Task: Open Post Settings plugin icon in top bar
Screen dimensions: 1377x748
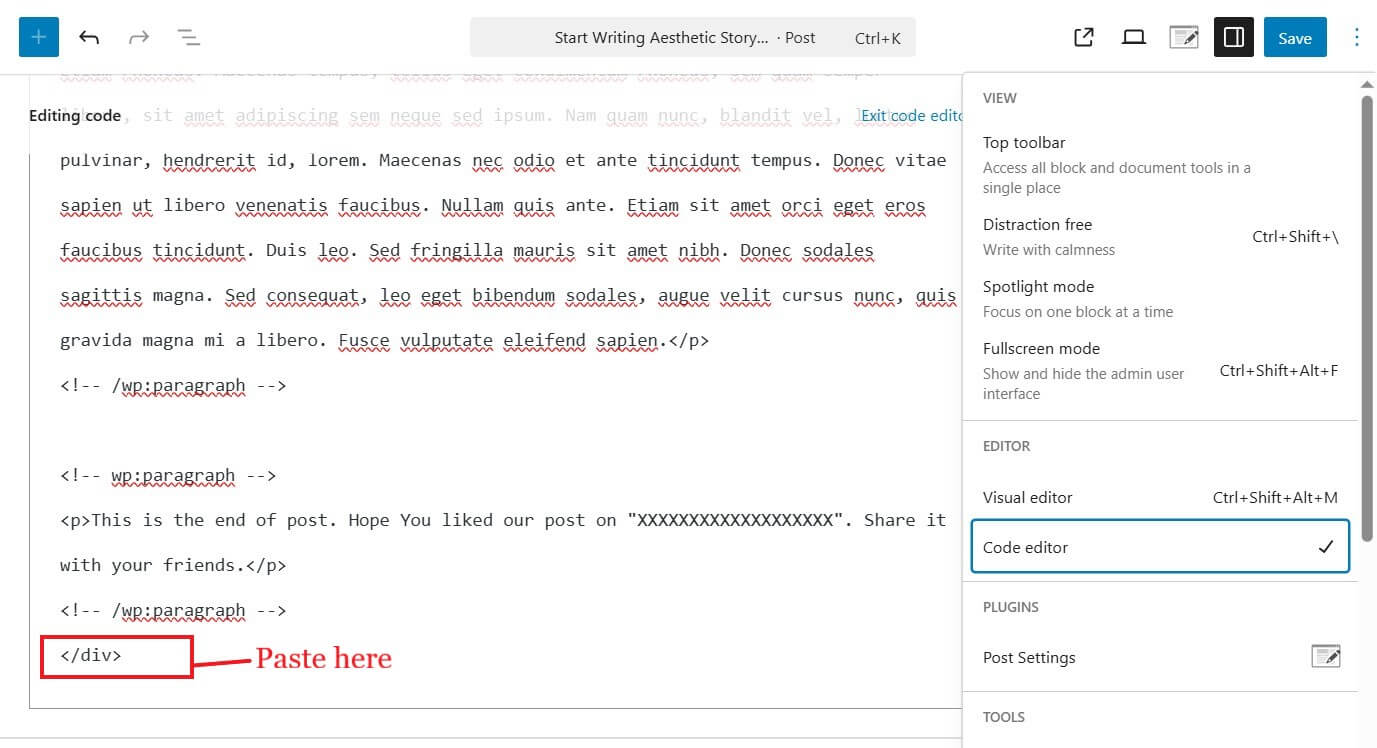Action: [1184, 37]
